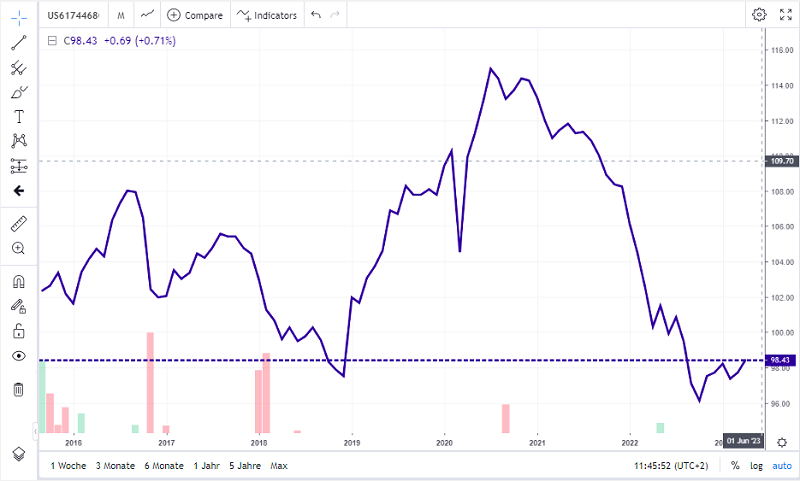Toggle magnet mode for drawings

(18, 282)
